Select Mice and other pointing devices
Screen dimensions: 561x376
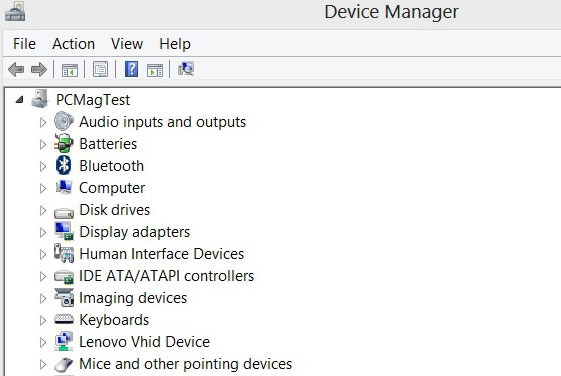pyautogui.click(x=185, y=364)
